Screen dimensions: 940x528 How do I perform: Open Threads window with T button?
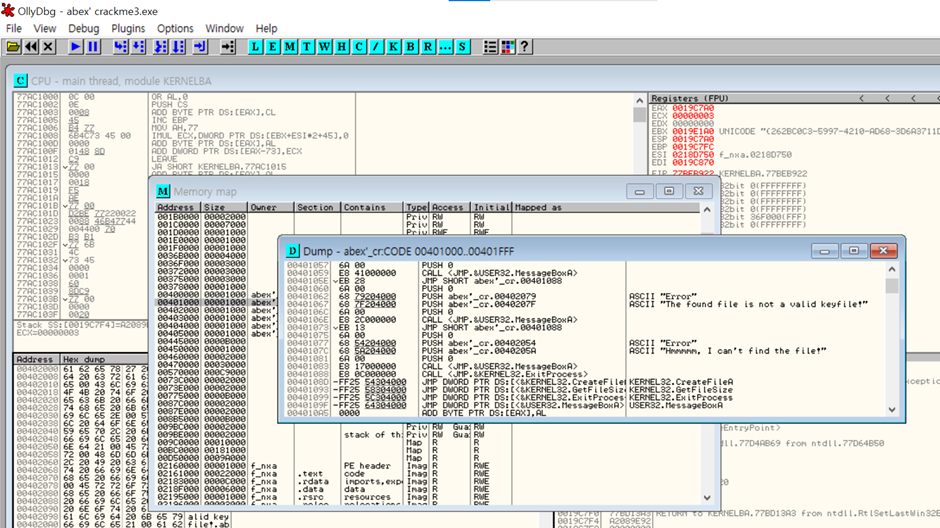click(307, 47)
